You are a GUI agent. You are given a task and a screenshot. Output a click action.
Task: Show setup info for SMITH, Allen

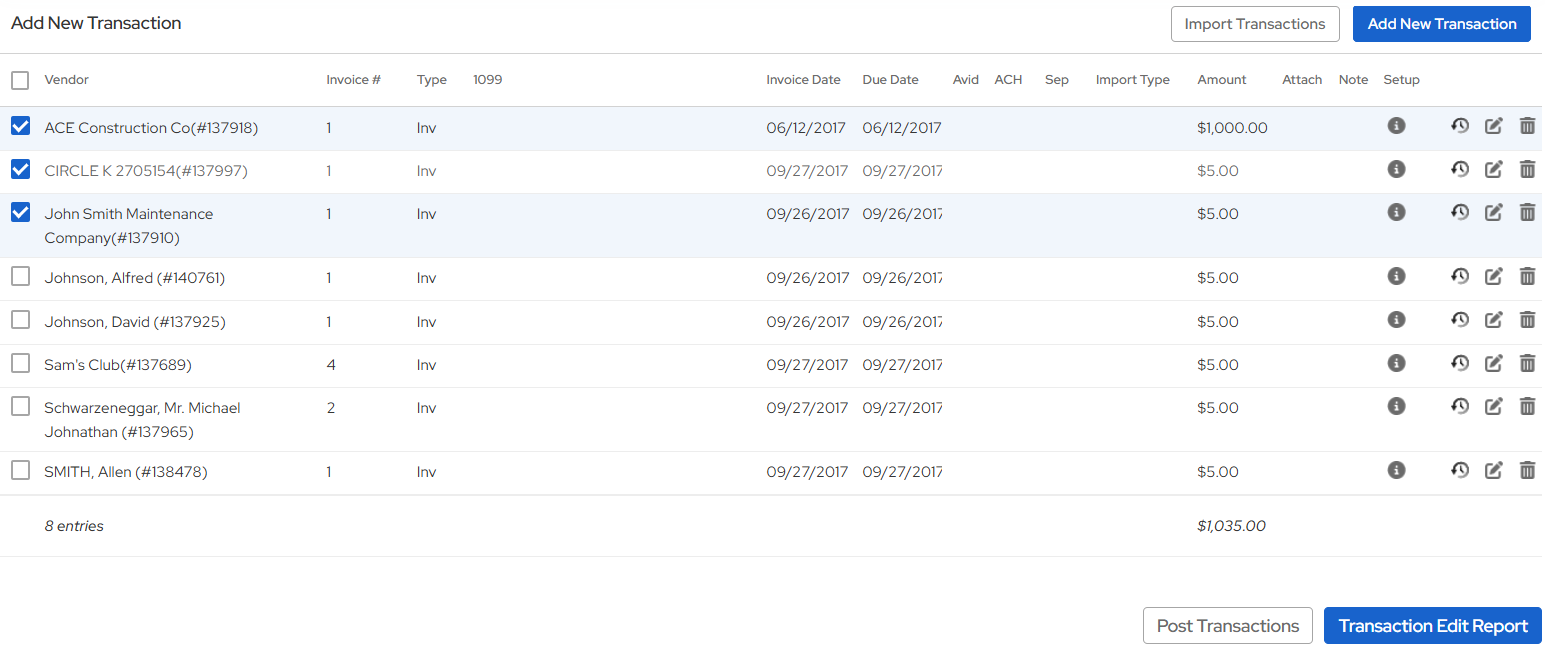click(1396, 470)
